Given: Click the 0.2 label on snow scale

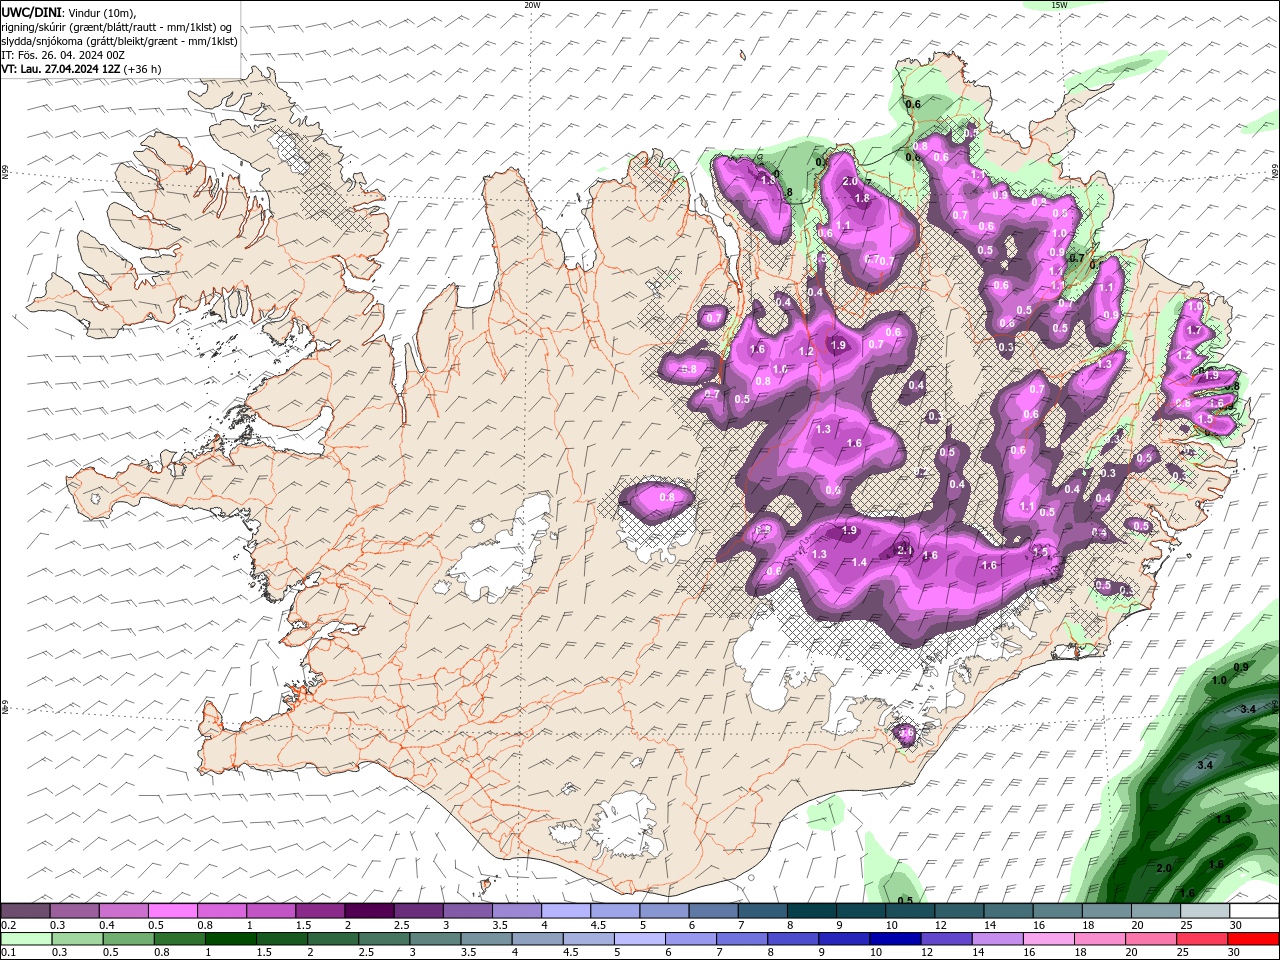Looking at the screenshot, I should click(8, 925).
